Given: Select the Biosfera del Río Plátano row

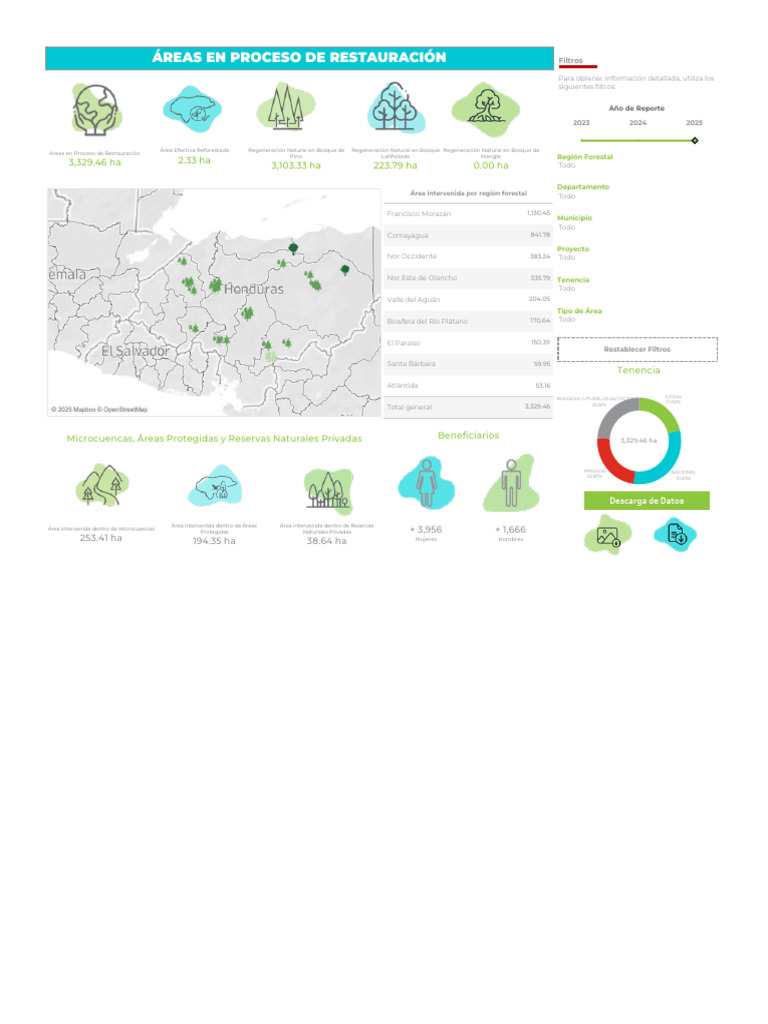Looking at the screenshot, I should click(x=468, y=321).
